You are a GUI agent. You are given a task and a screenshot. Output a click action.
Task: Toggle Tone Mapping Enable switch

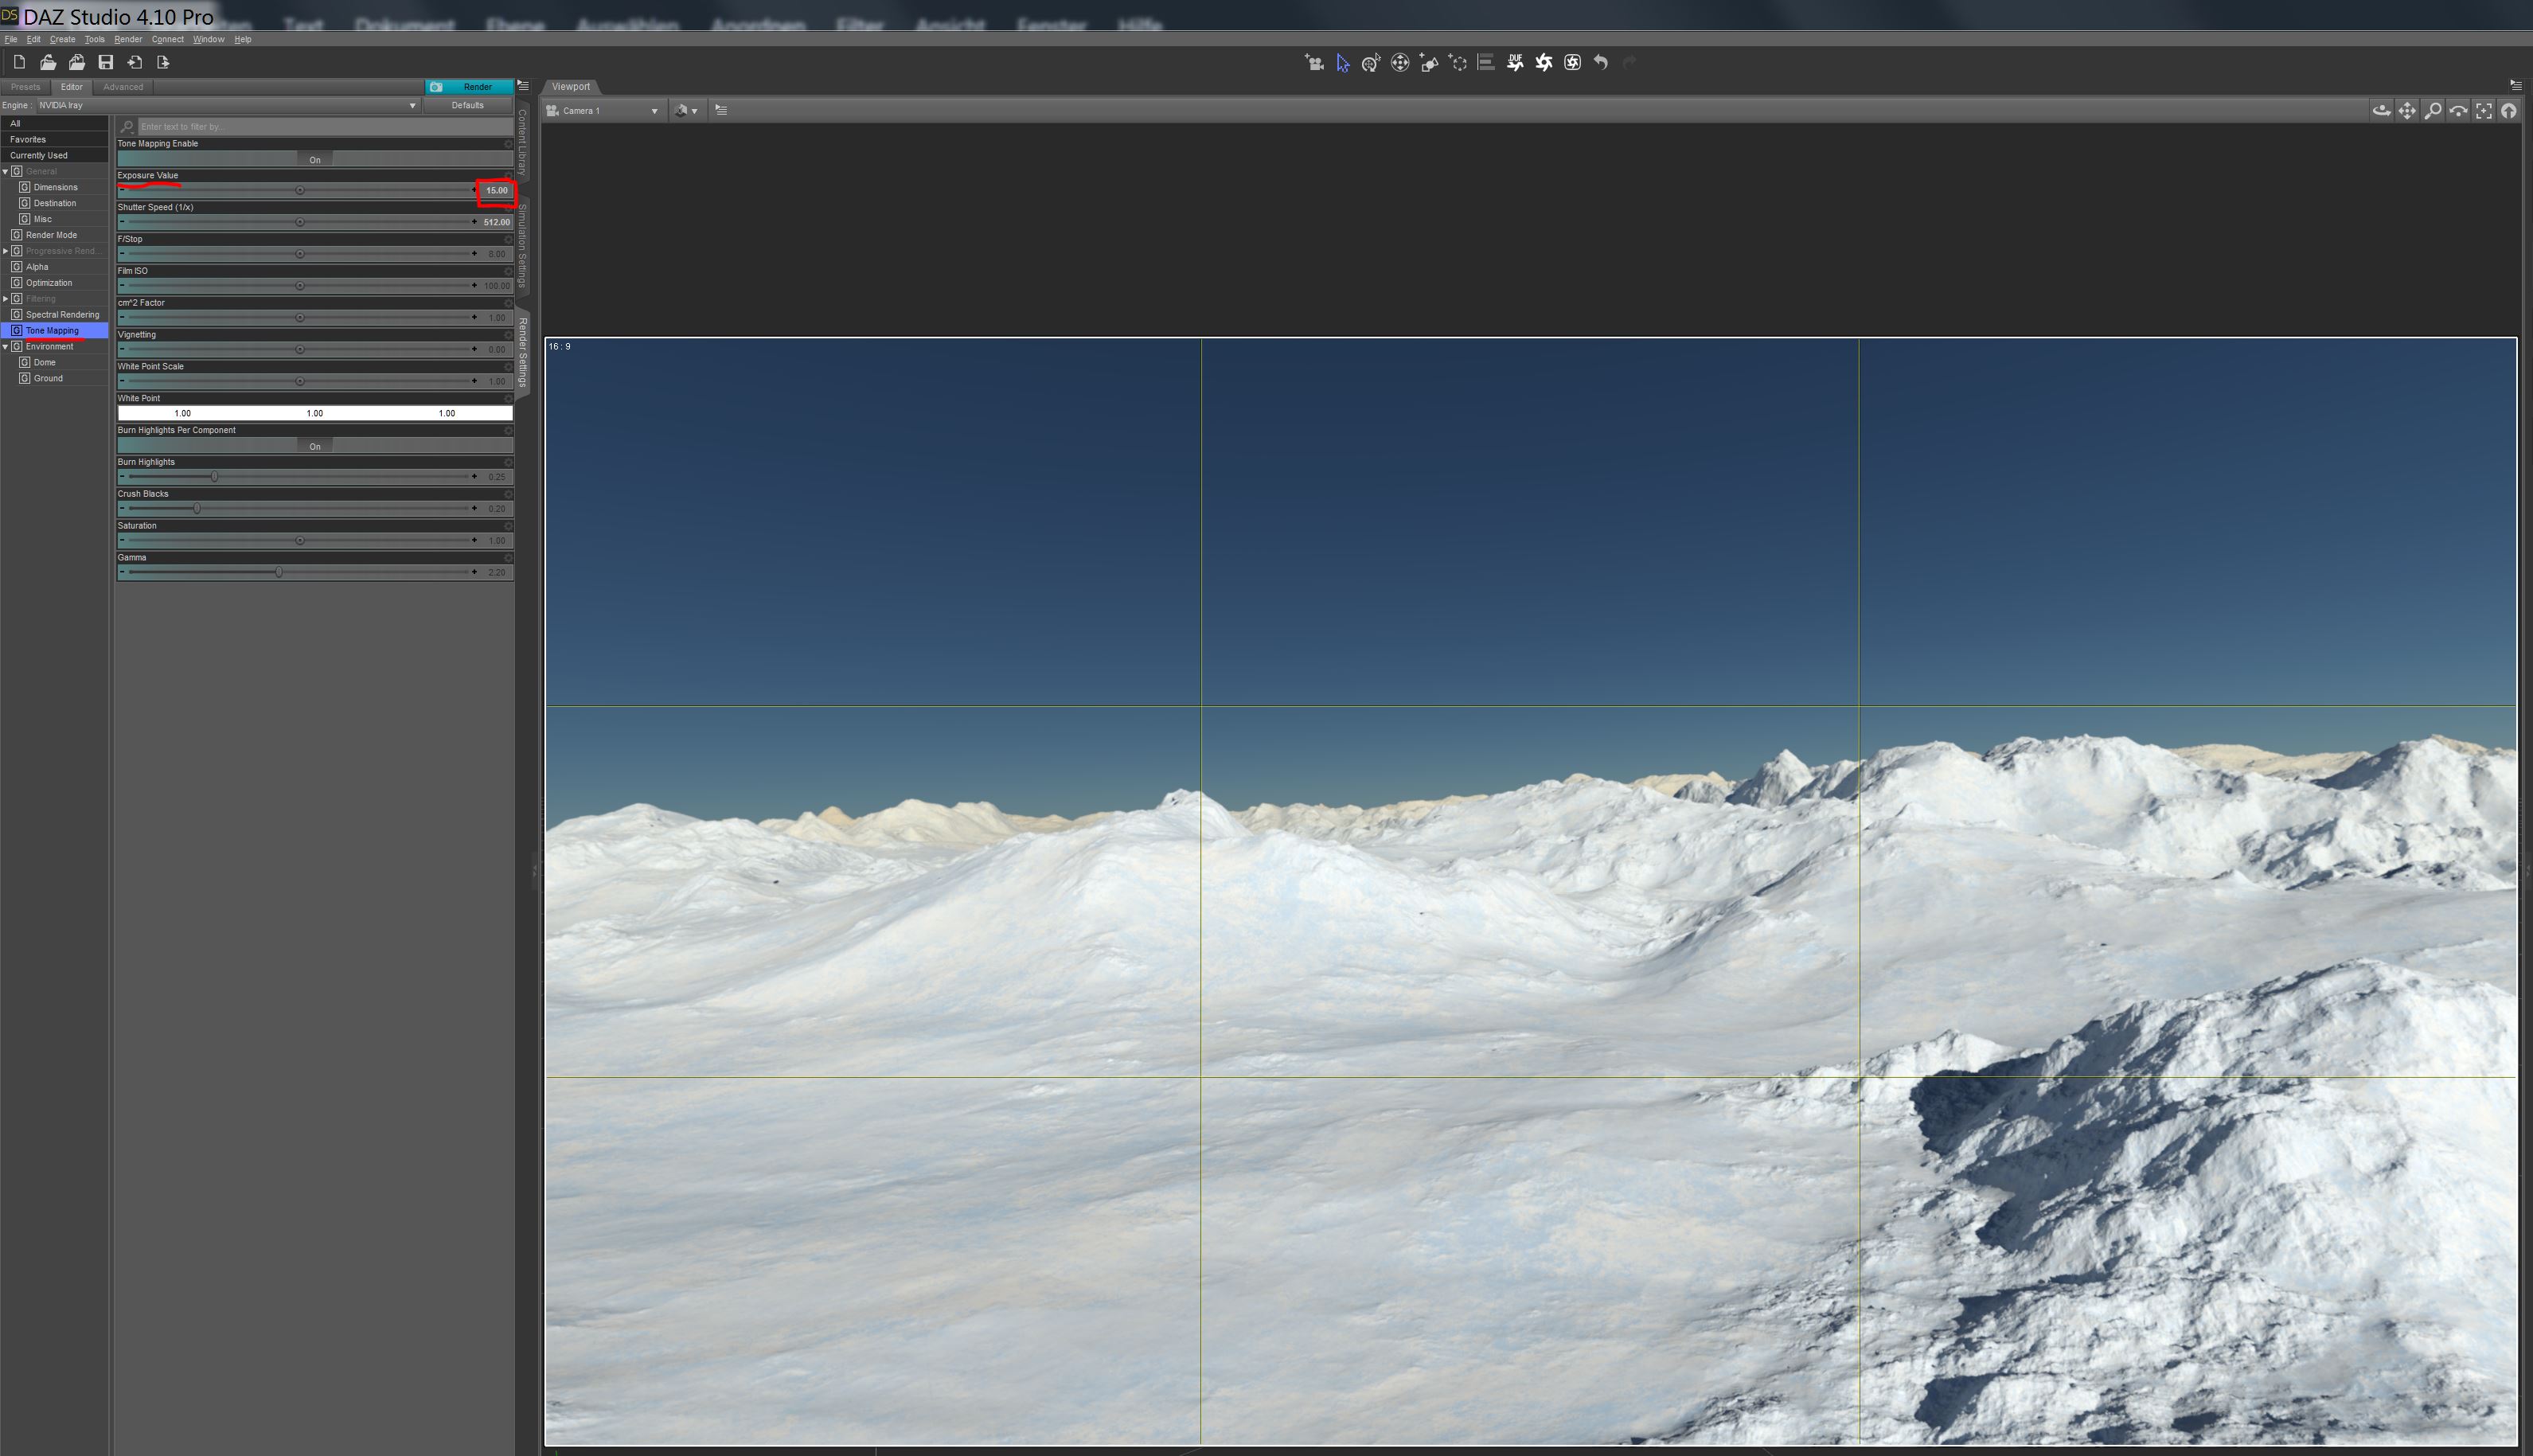(315, 160)
